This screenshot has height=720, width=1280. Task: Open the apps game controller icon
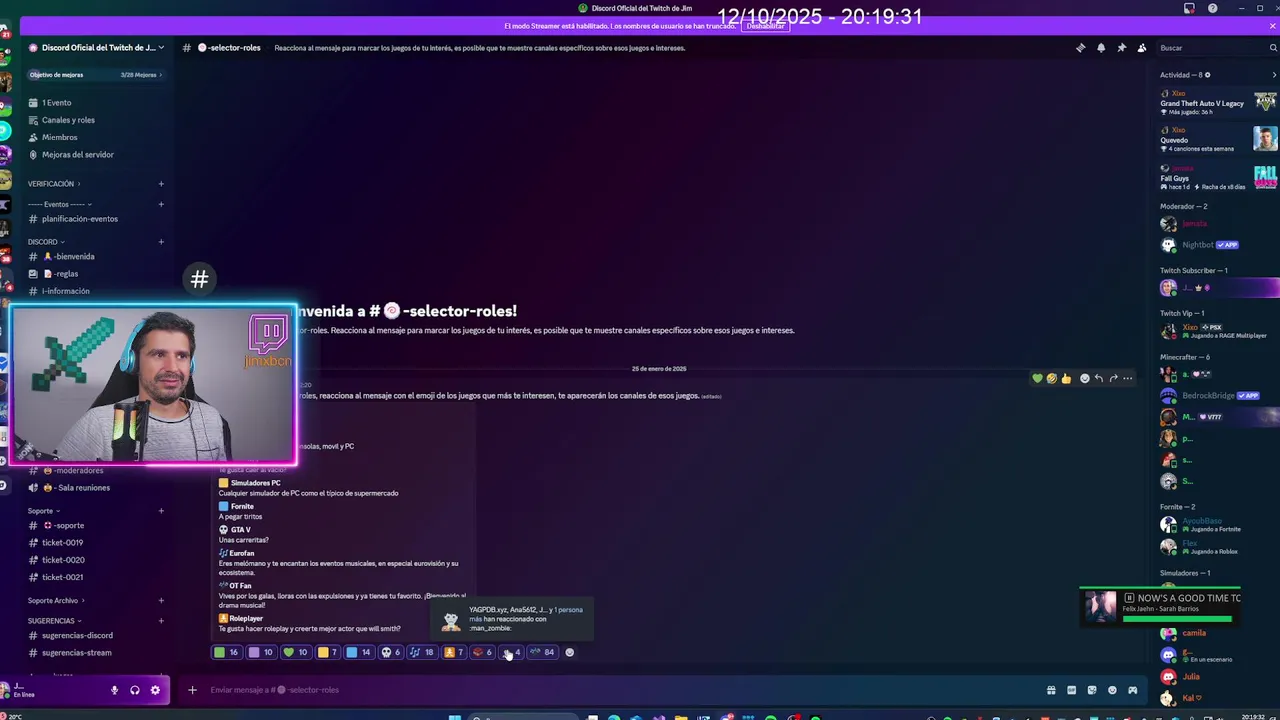[x=1133, y=690]
